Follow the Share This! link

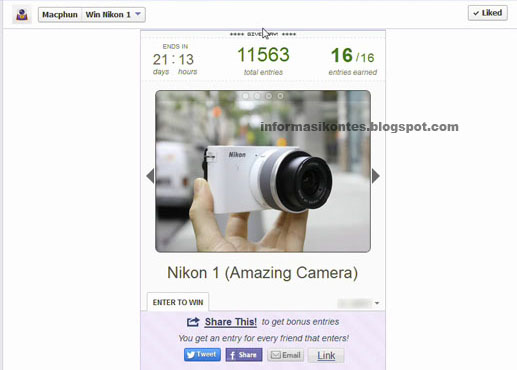point(231,322)
